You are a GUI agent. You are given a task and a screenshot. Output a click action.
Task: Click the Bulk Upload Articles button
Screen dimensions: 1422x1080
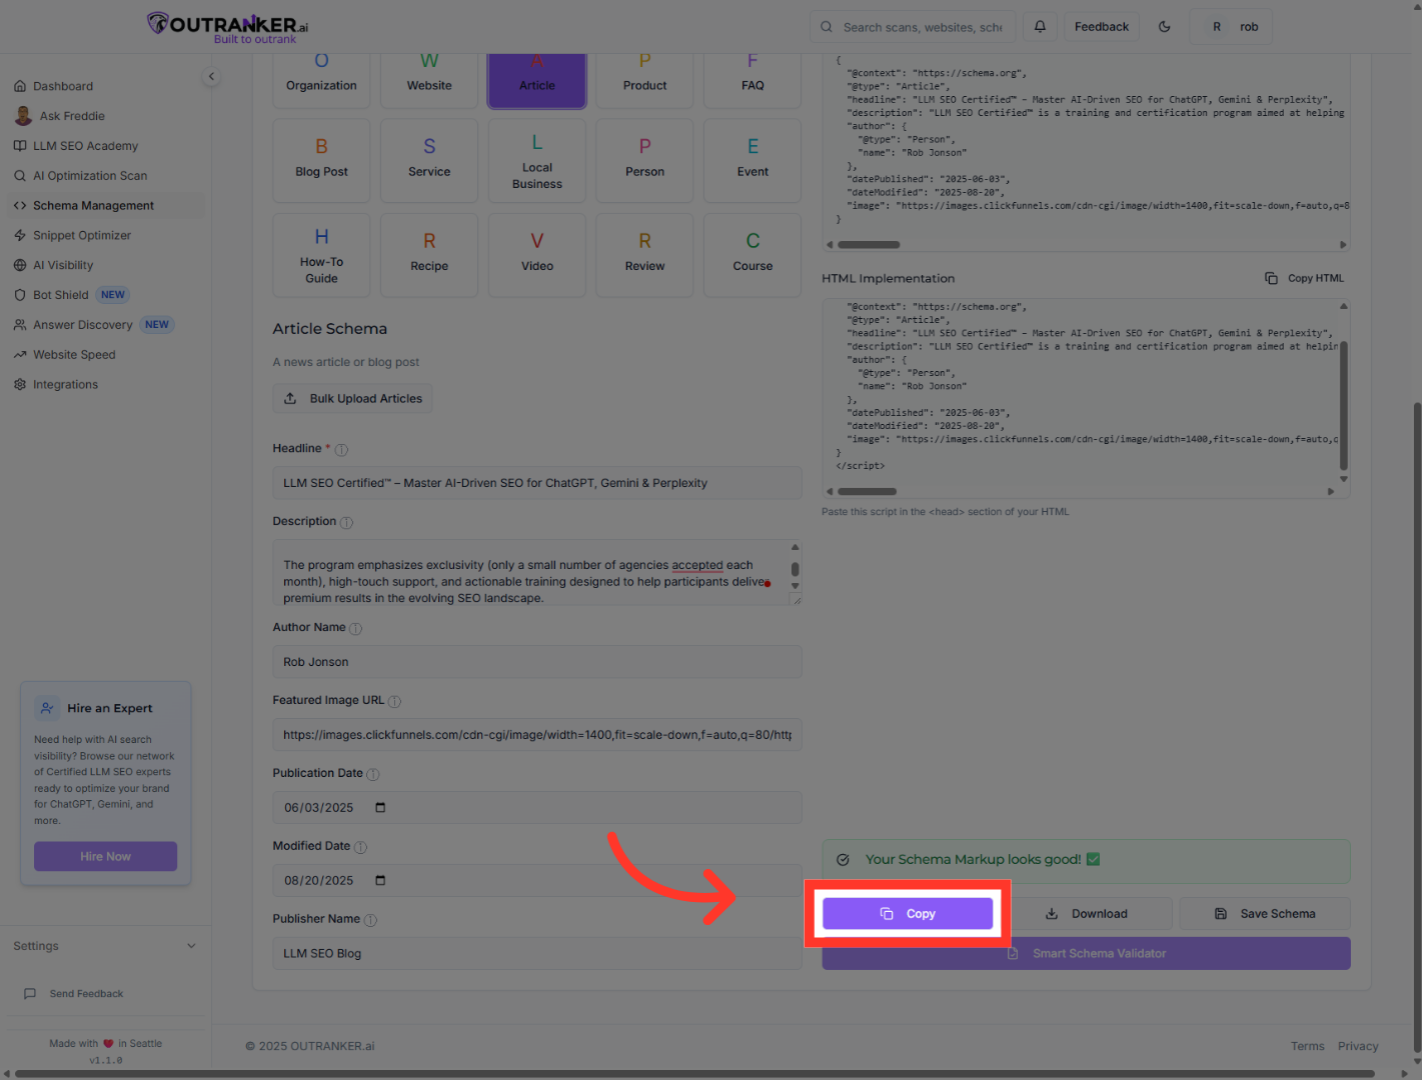[x=353, y=399]
